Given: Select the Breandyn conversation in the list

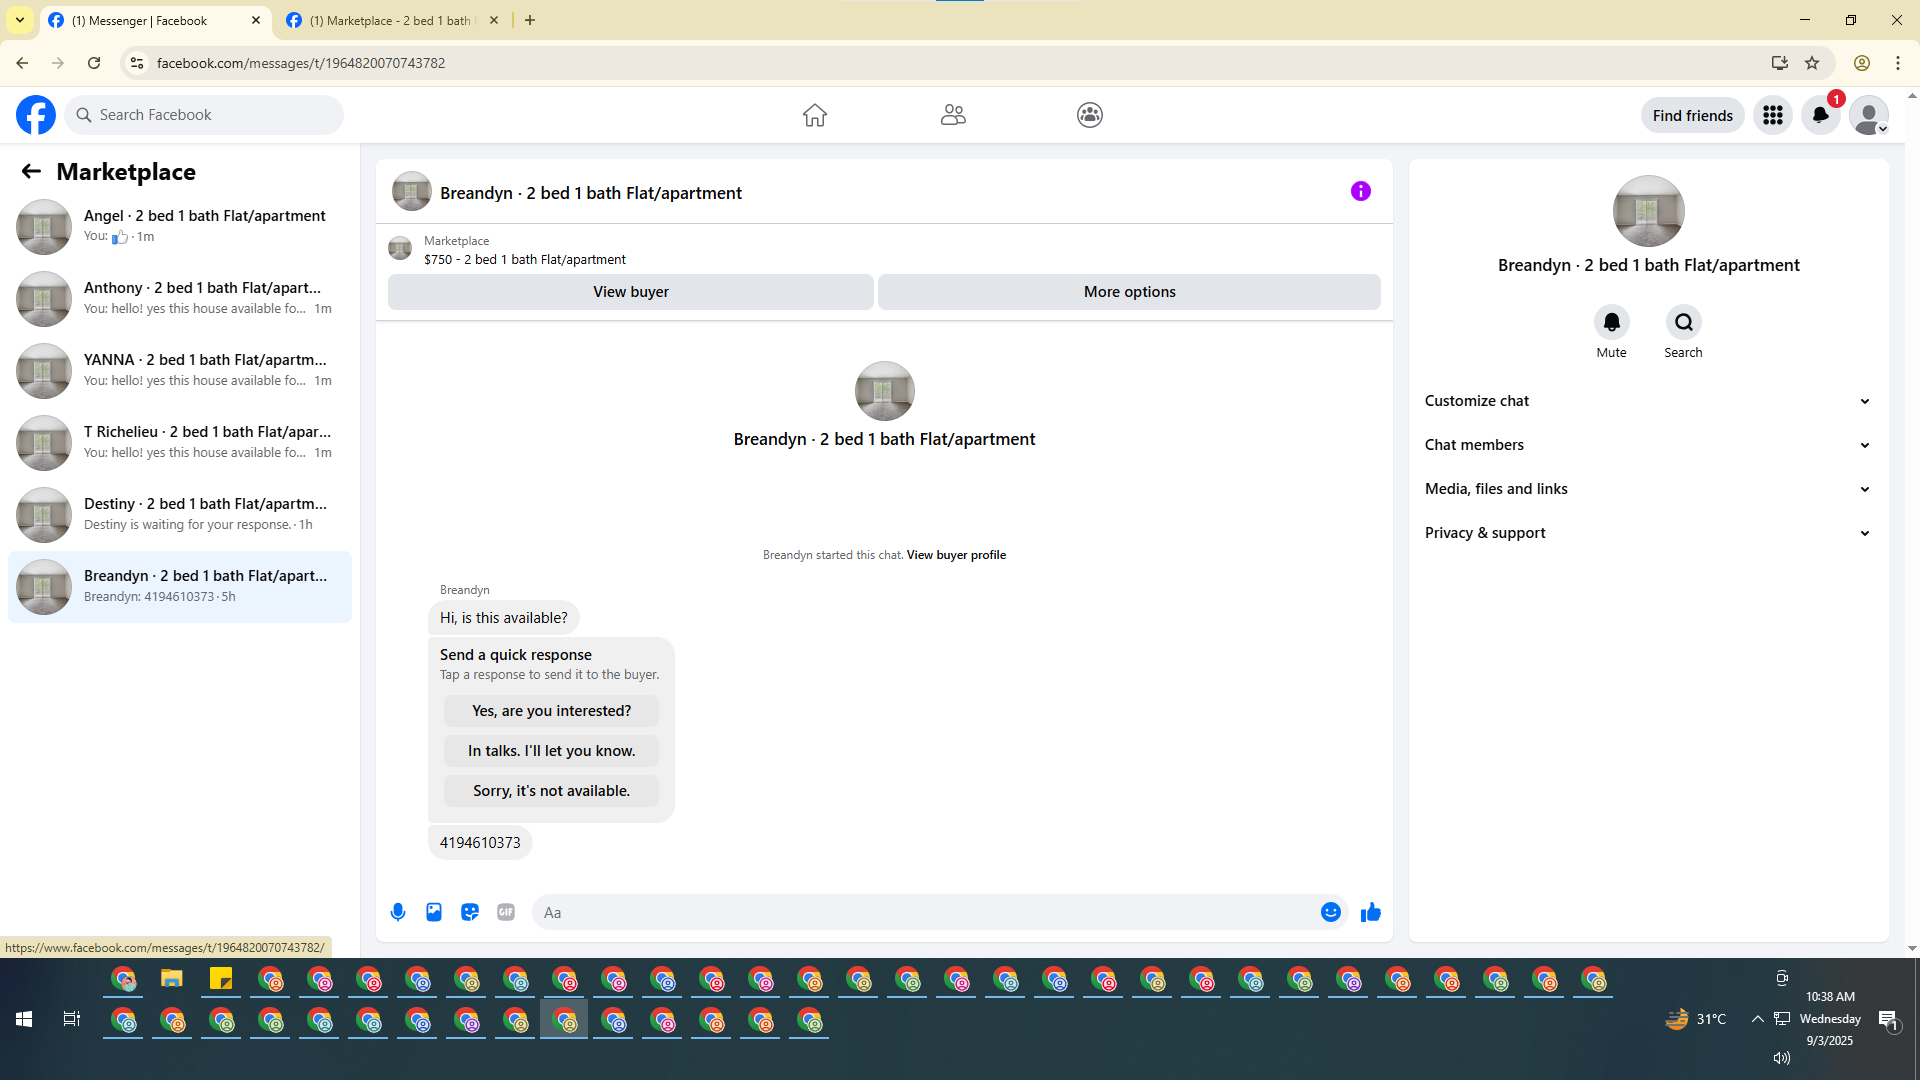Looking at the screenshot, I should [x=180, y=587].
